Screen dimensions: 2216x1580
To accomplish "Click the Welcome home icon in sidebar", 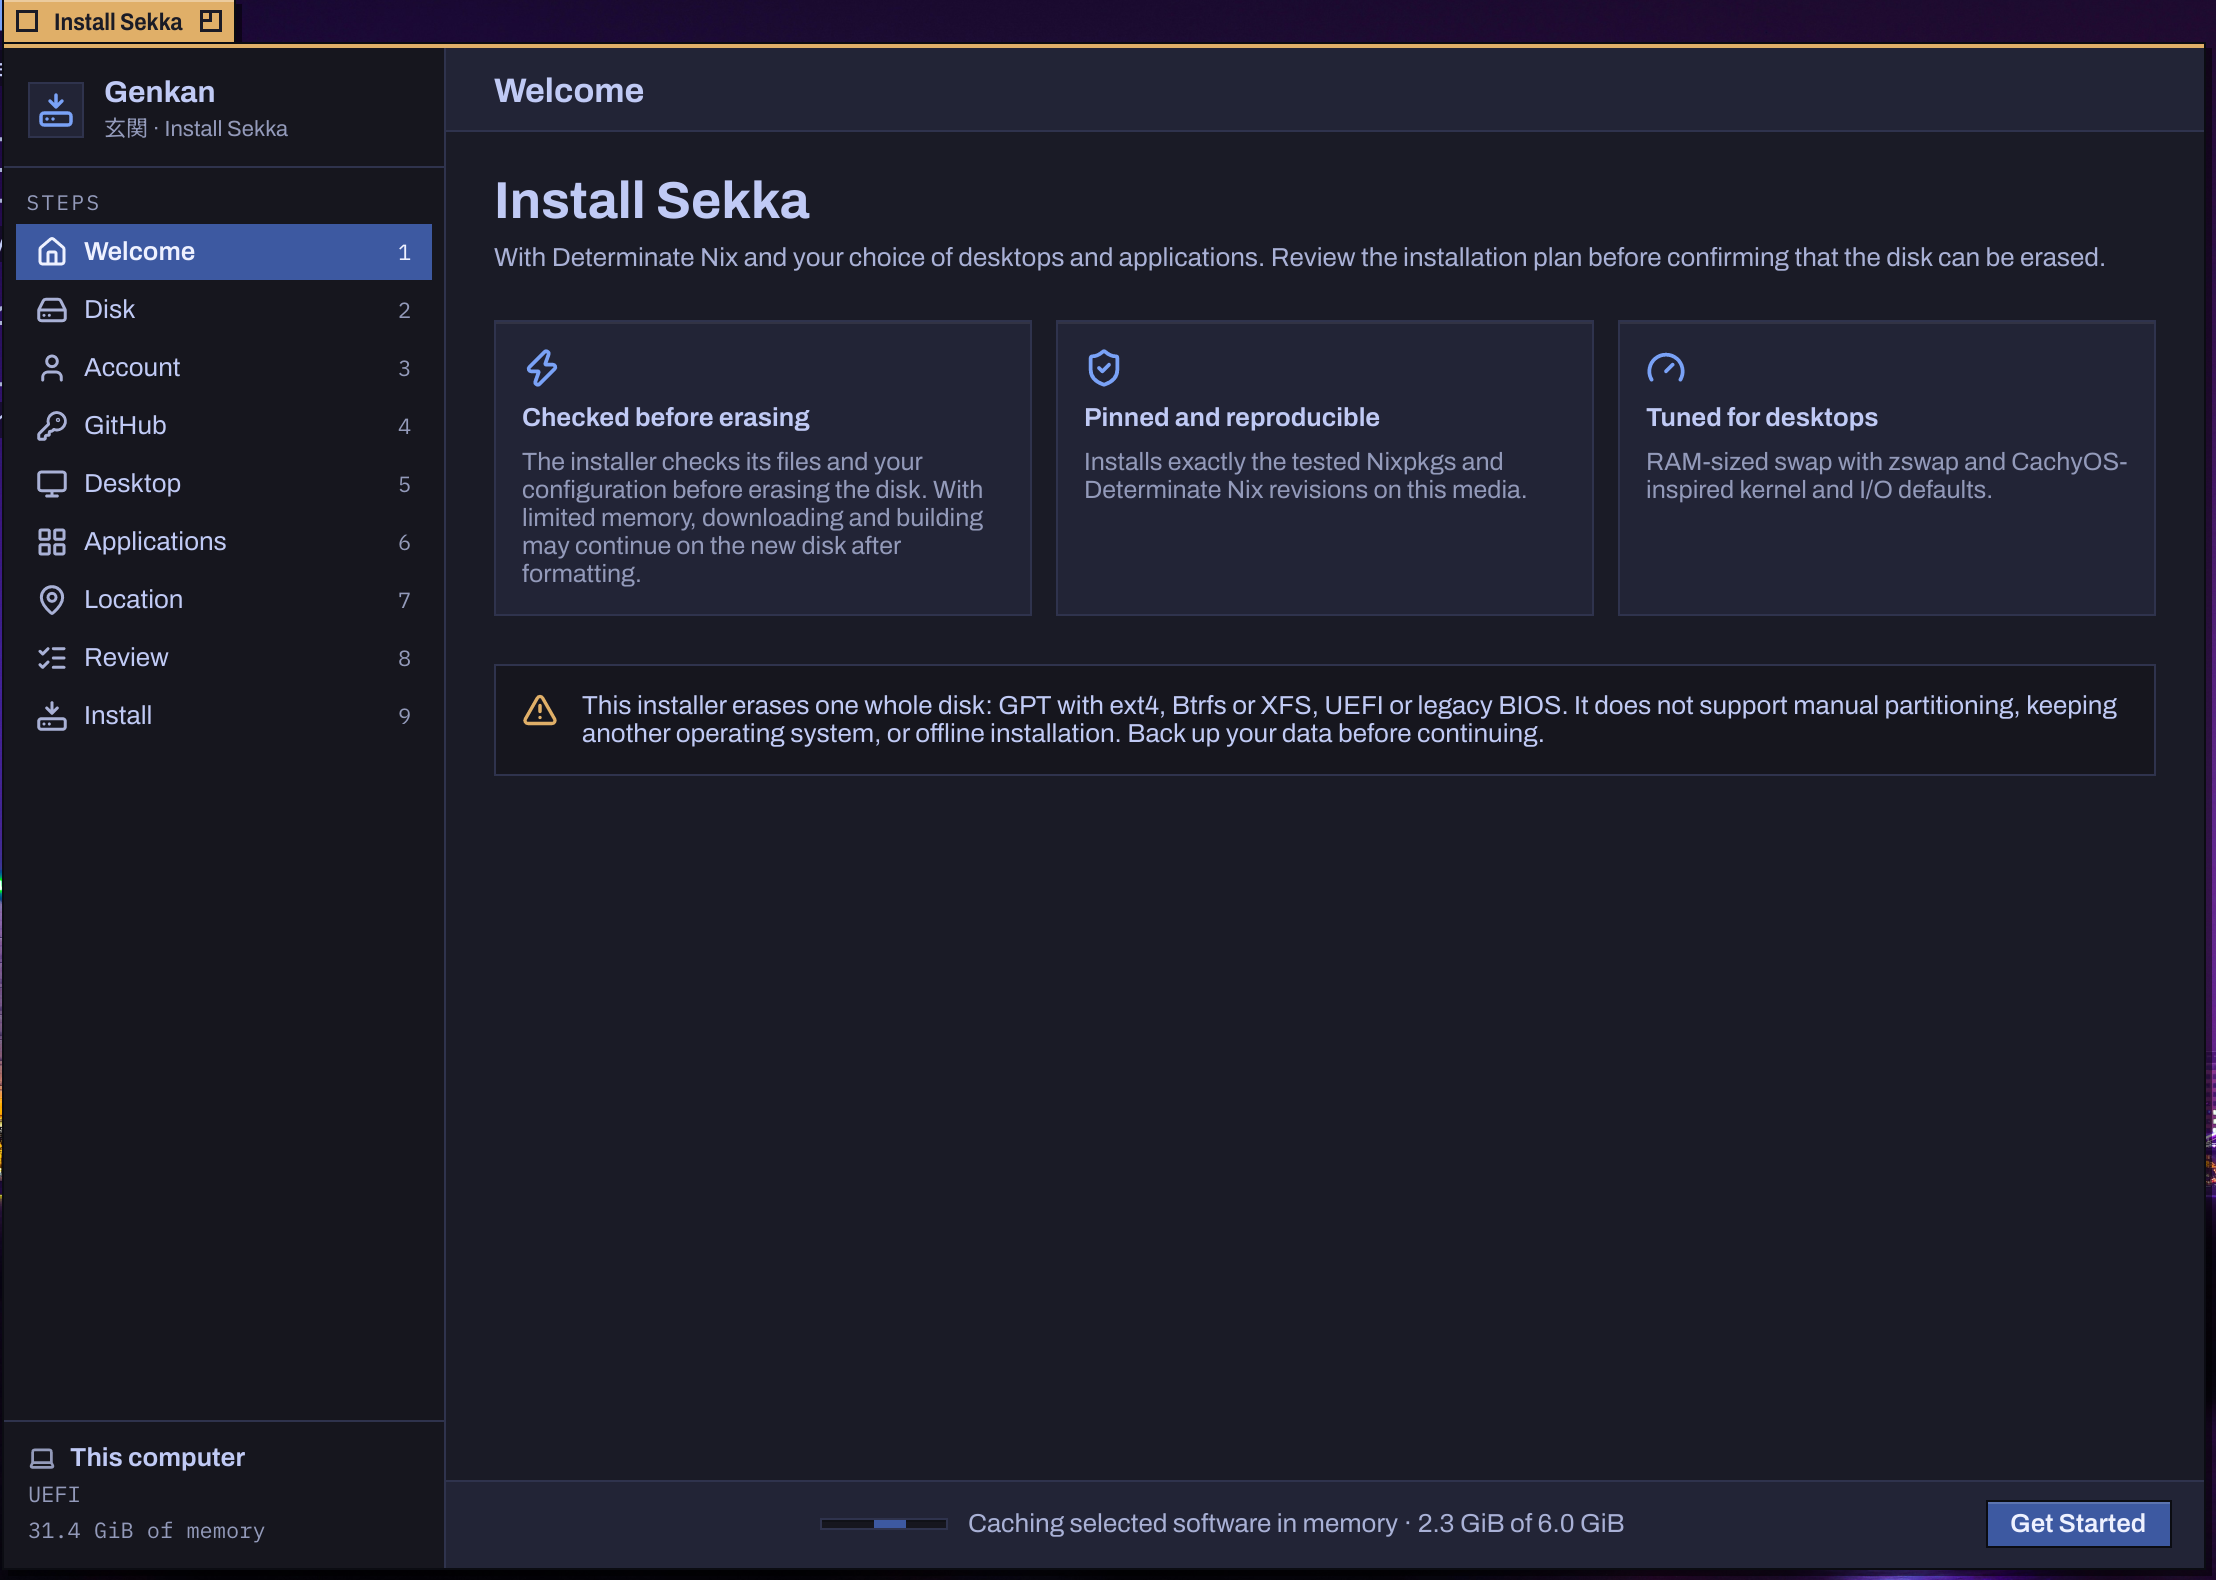I will coord(52,252).
